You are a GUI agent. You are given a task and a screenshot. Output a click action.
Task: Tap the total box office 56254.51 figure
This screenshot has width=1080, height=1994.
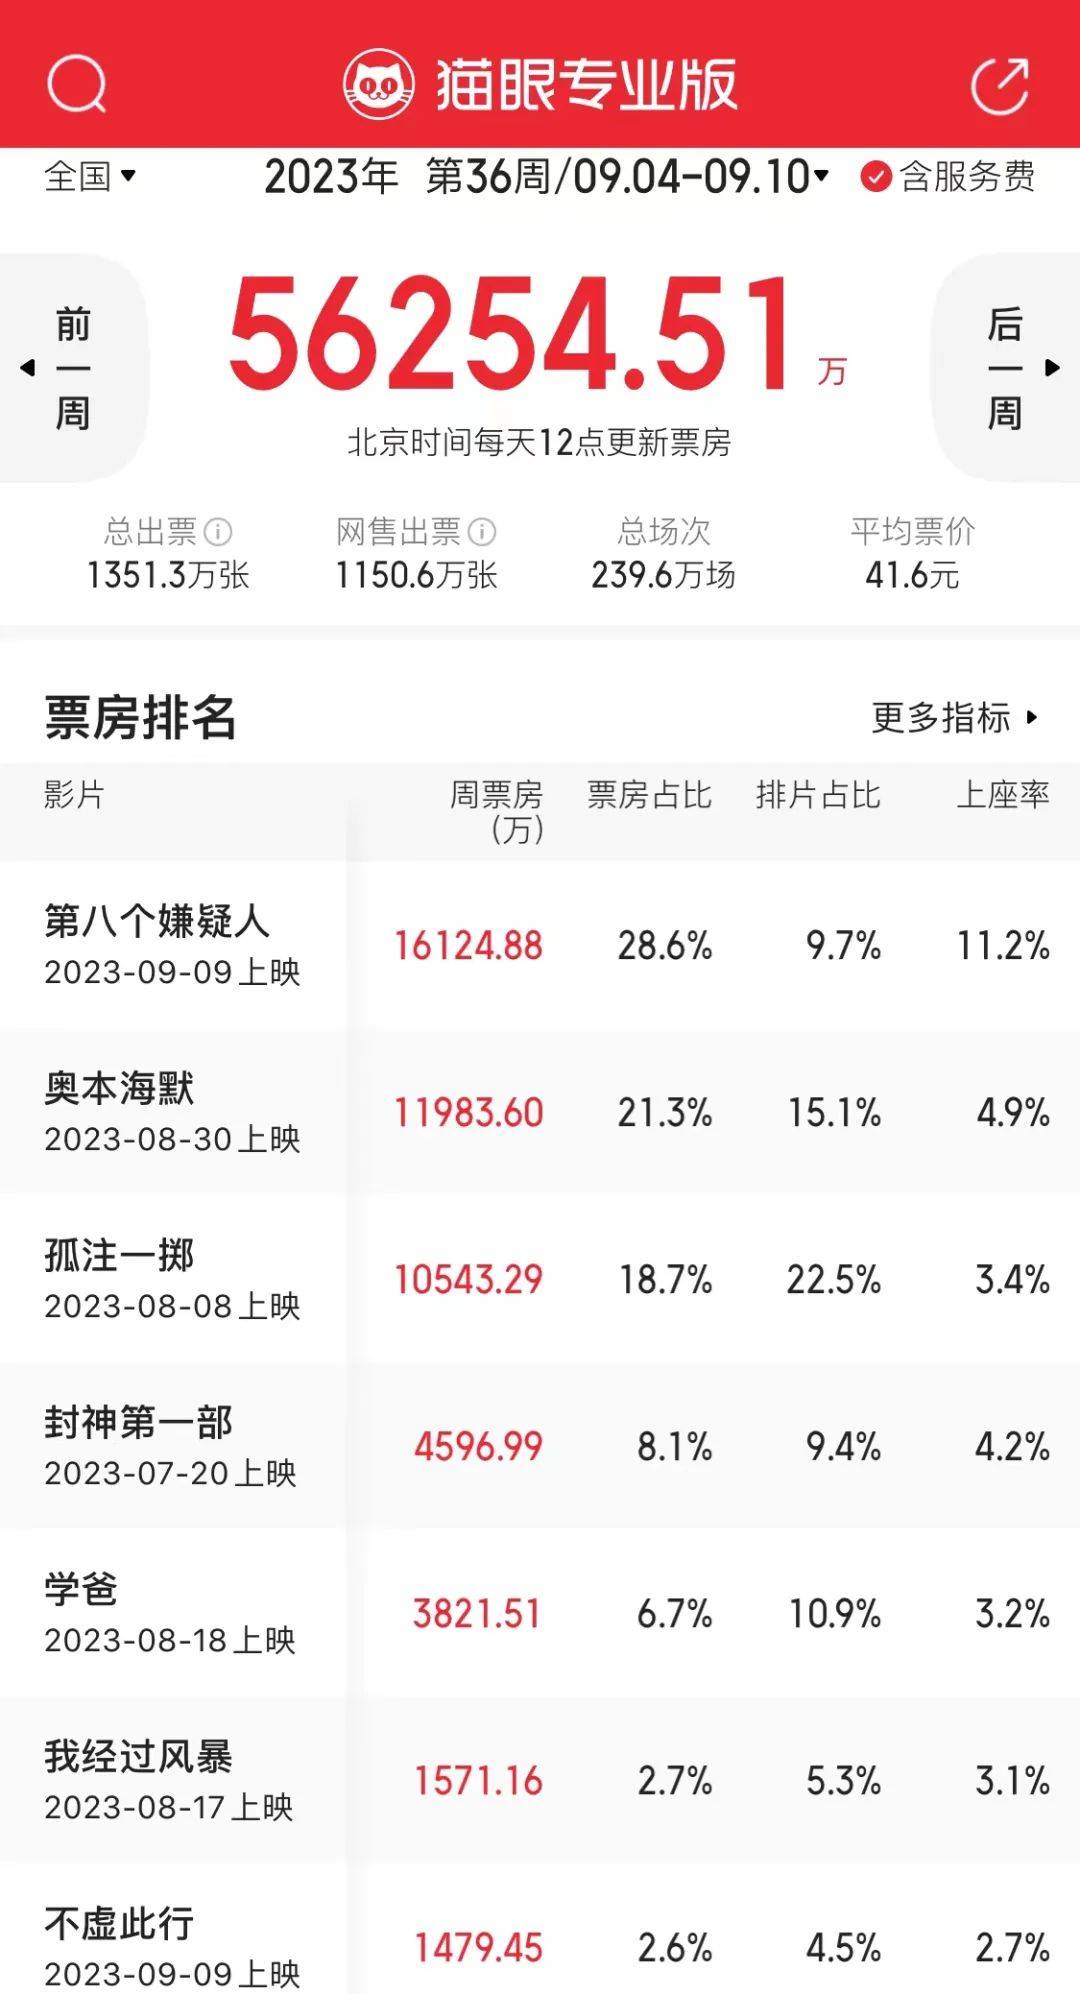[512, 335]
